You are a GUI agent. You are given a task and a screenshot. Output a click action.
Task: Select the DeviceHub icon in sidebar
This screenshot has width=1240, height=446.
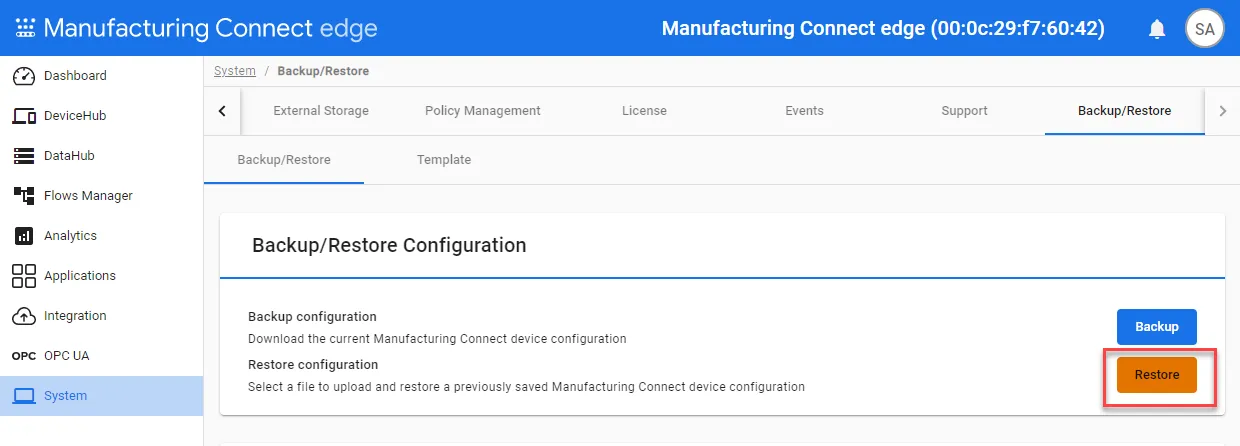24,116
